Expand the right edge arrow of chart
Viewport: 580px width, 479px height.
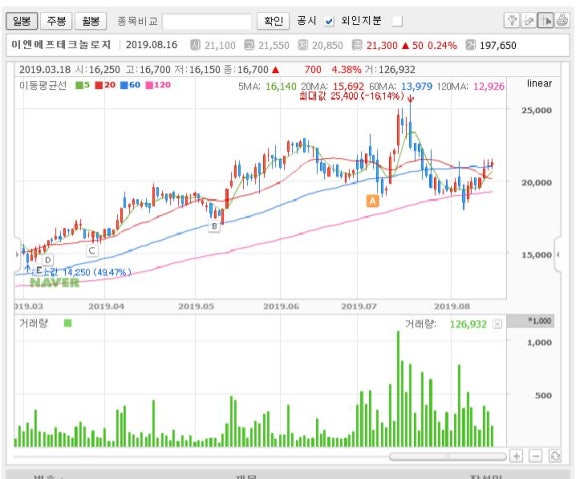point(558,254)
